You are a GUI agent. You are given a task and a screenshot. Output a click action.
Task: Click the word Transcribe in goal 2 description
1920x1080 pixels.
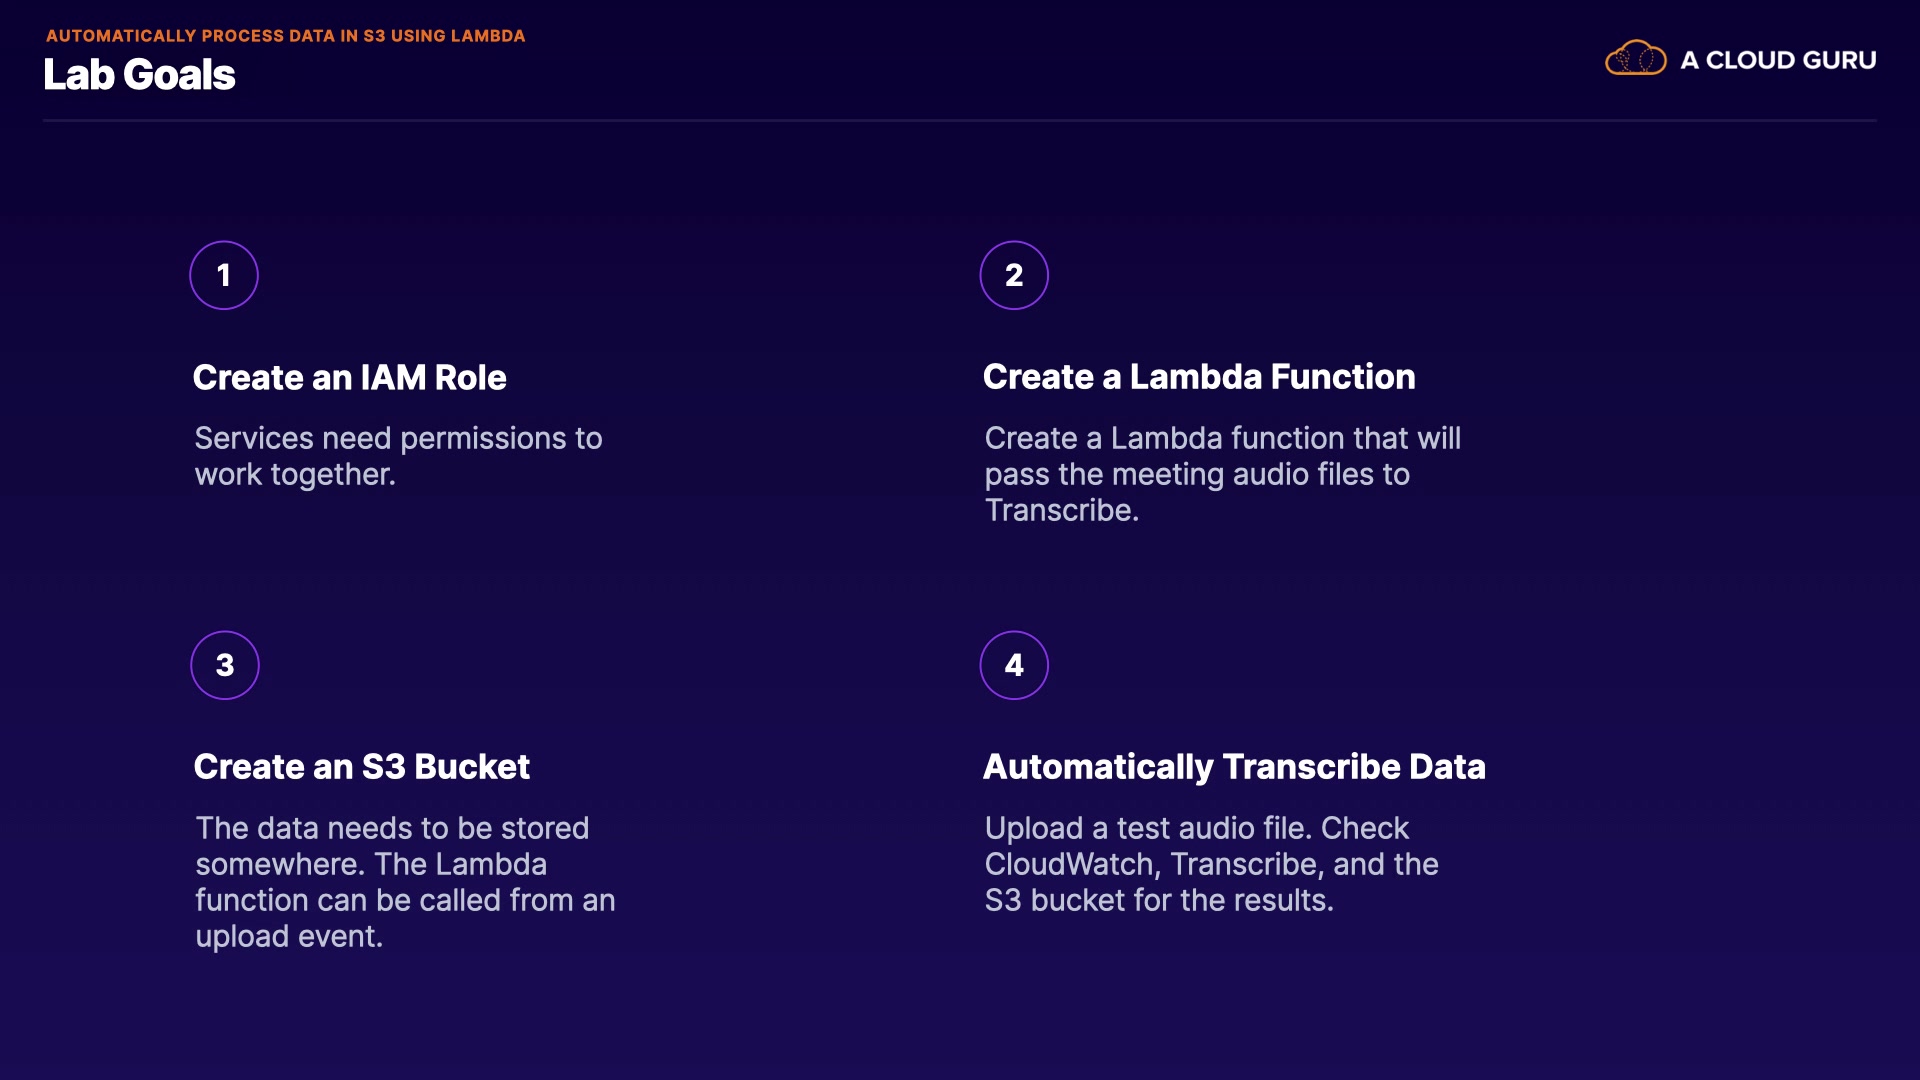coord(1060,510)
